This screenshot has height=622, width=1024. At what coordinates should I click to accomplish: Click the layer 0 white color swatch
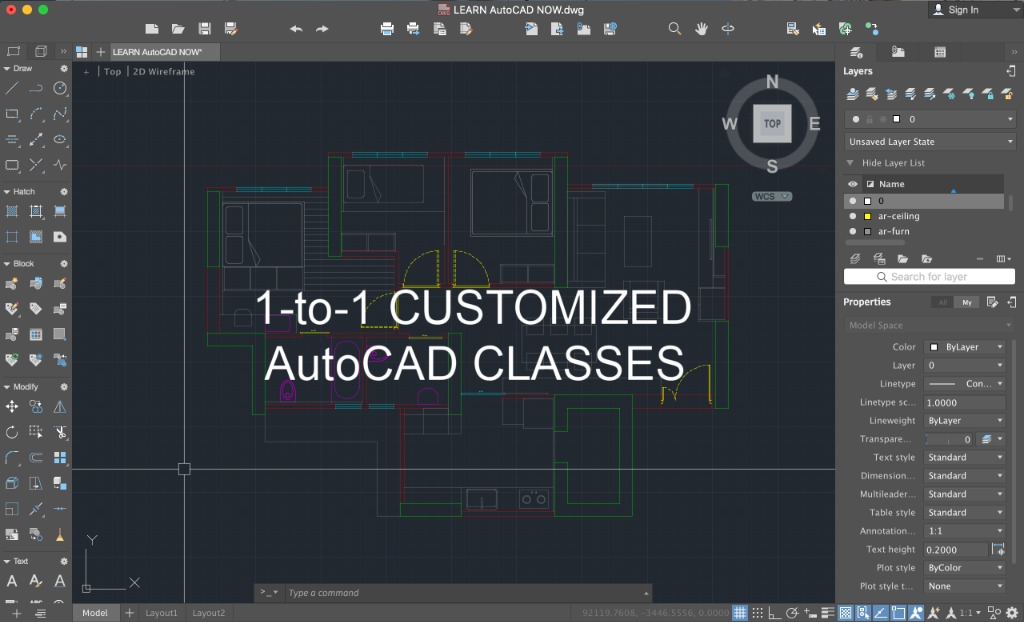(x=868, y=201)
